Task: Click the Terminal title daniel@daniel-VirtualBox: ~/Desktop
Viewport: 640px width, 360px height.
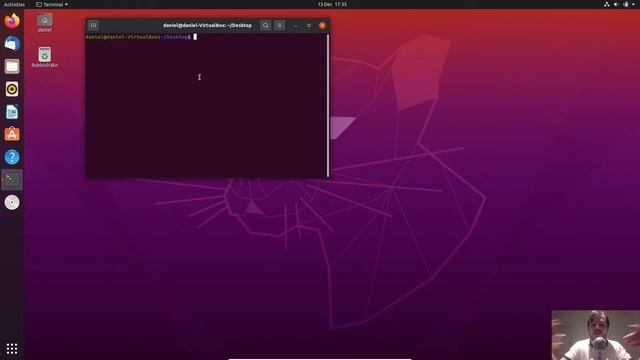Action: coord(207,25)
